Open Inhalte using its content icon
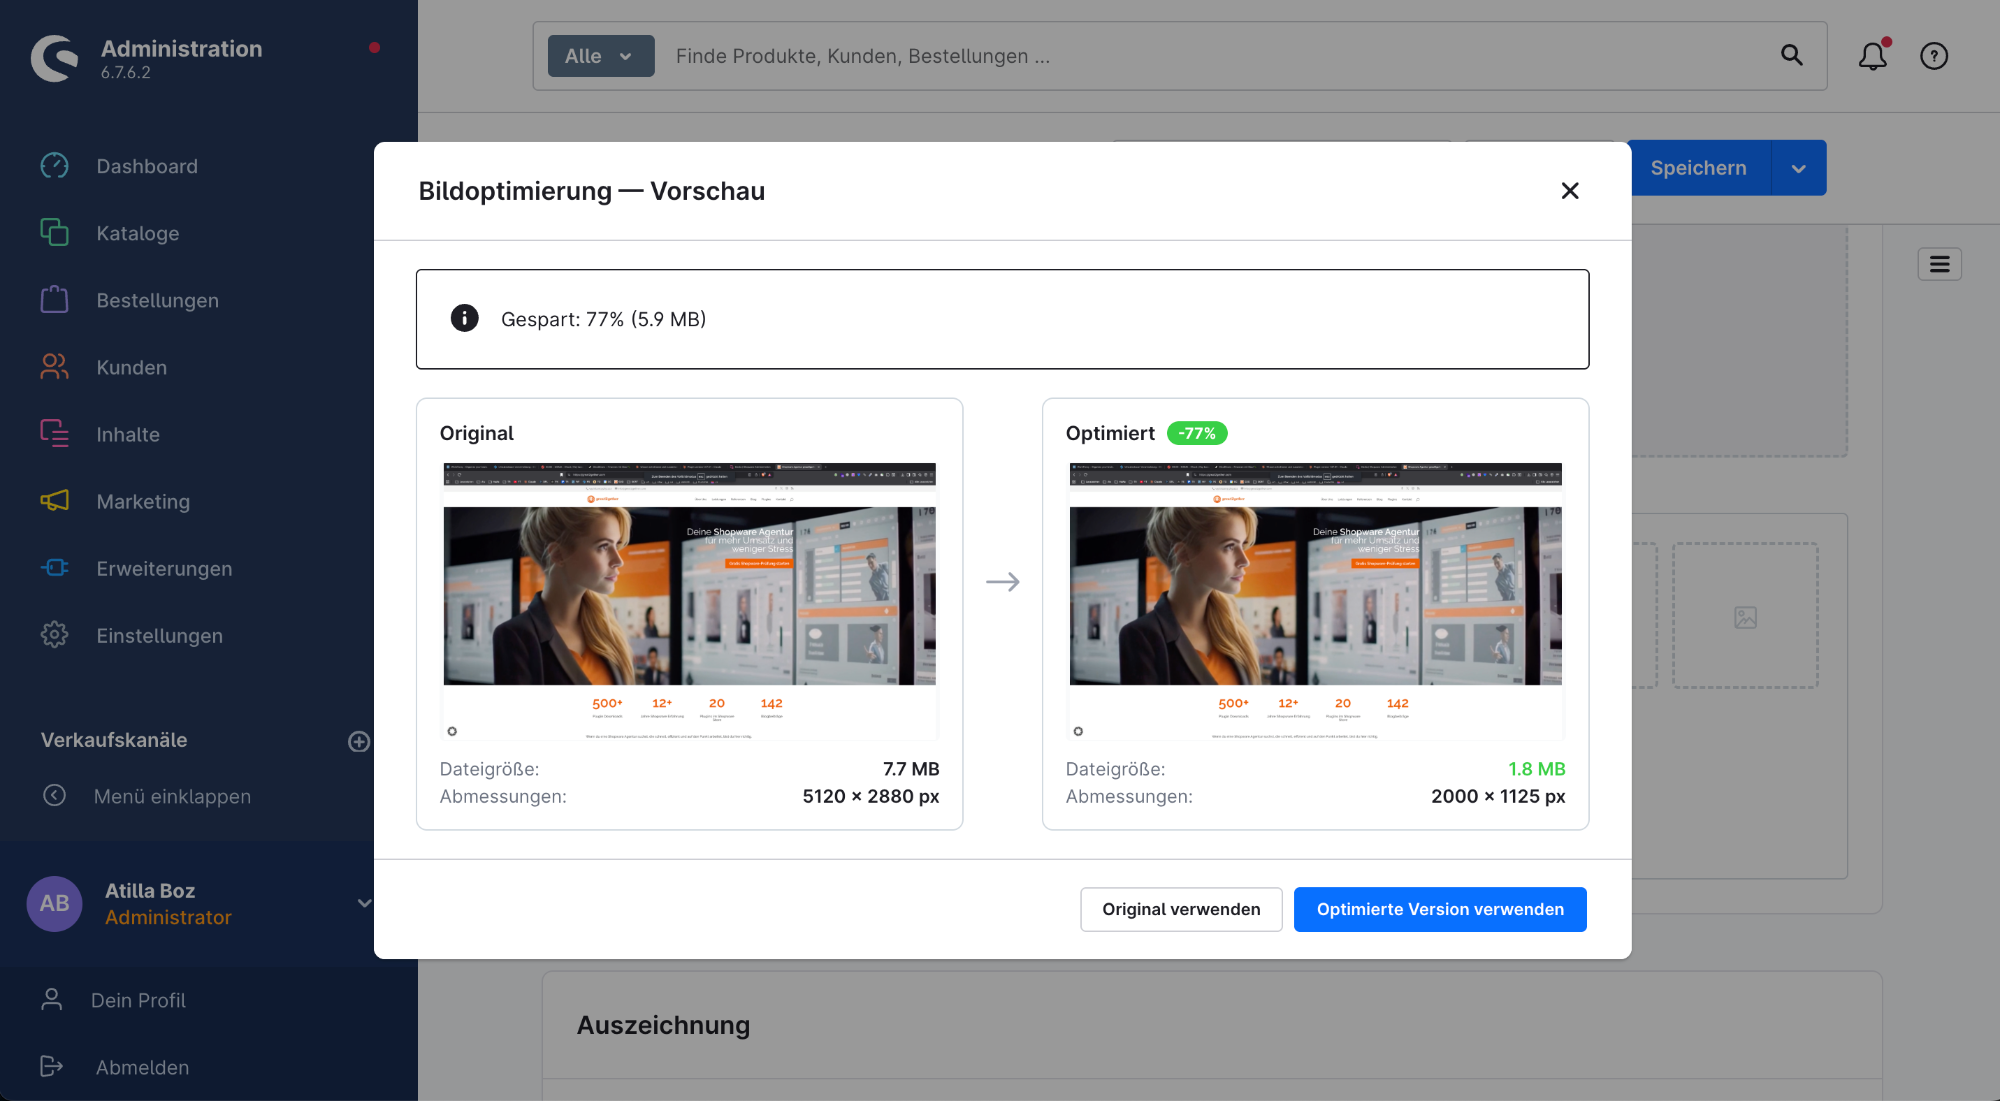 54,434
